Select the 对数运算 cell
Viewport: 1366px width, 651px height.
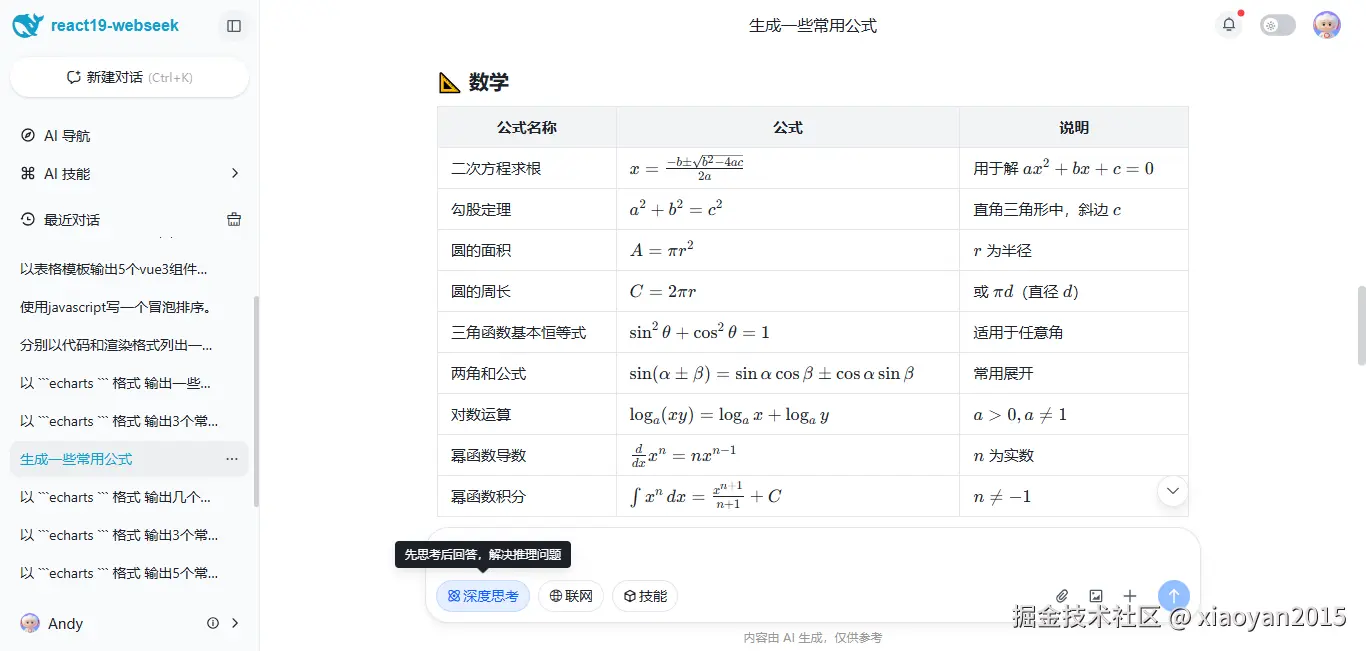point(527,414)
